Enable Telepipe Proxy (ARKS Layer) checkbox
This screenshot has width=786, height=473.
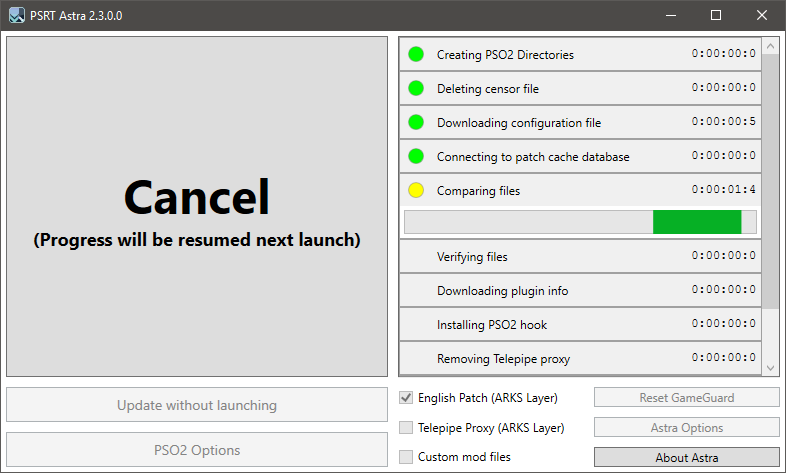pos(406,427)
